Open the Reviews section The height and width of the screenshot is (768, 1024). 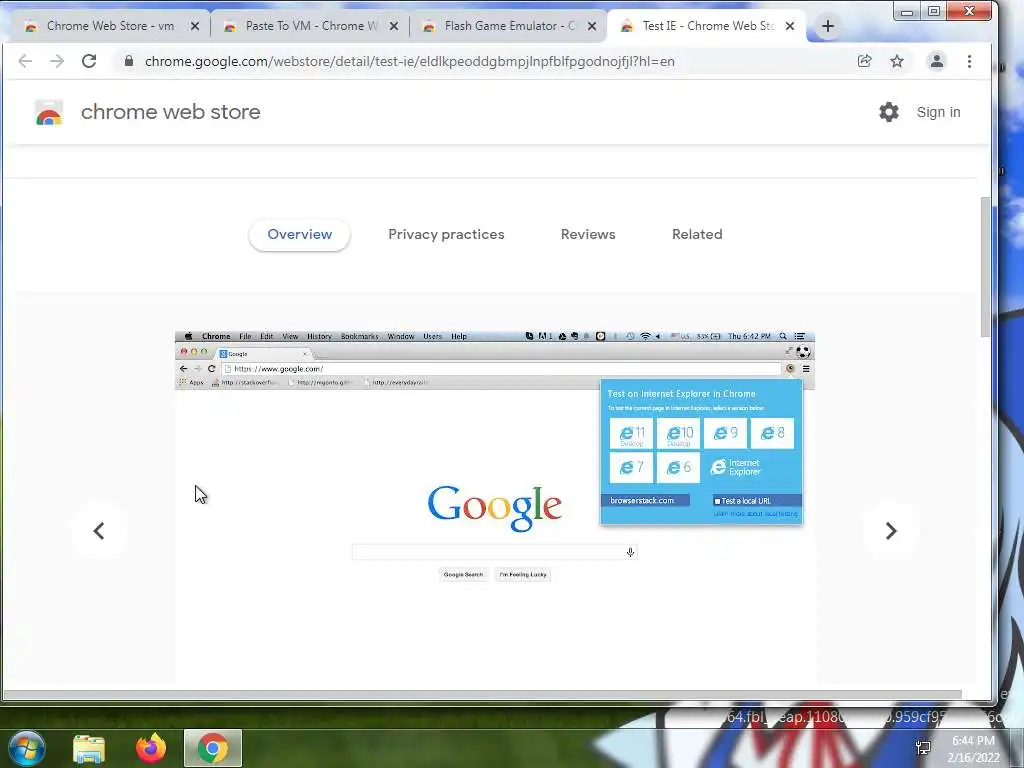pyautogui.click(x=588, y=234)
